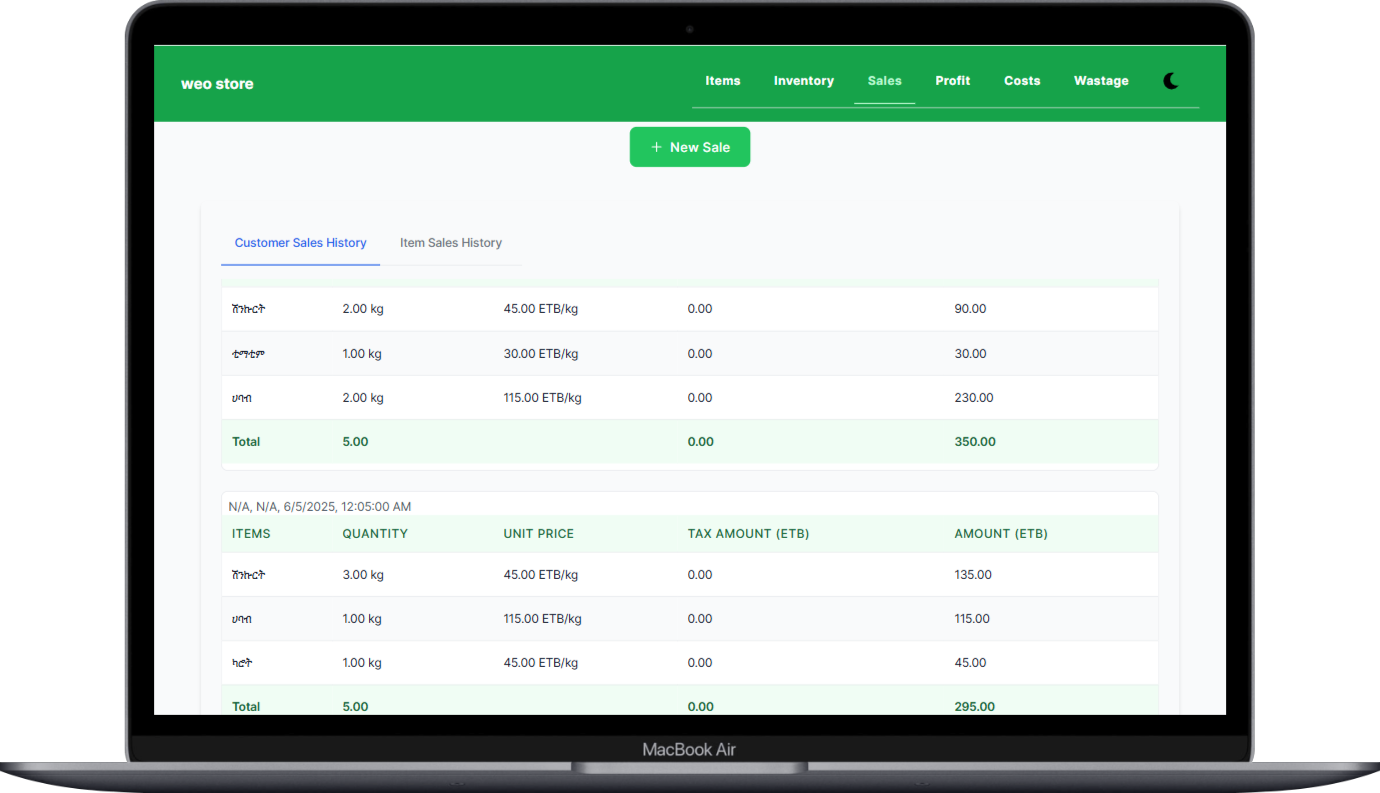Toggle dark mode using the moon icon
The width and height of the screenshot is (1380, 793).
pos(1170,81)
